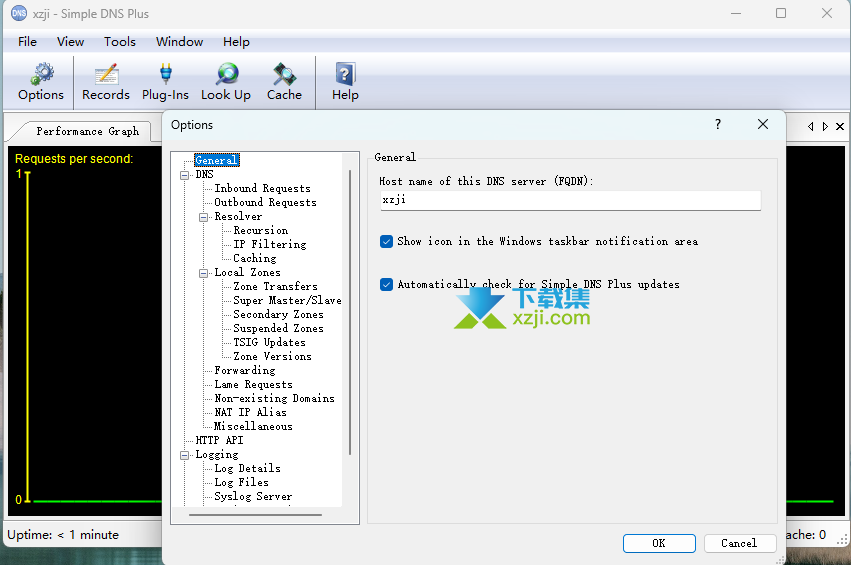Select the Performance Graph tab
Screen dimensions: 851x565
(x=87, y=131)
